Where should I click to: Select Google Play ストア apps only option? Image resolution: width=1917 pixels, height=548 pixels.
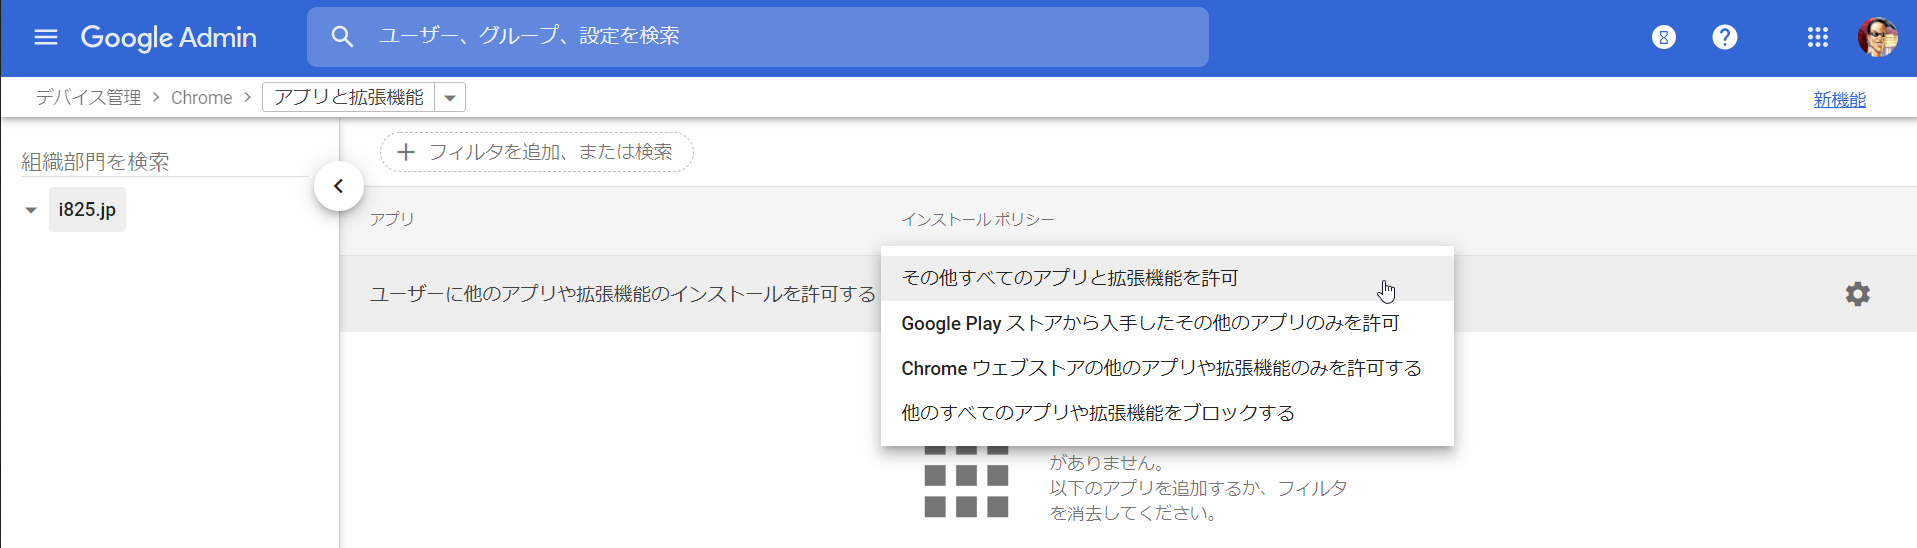click(x=1167, y=323)
